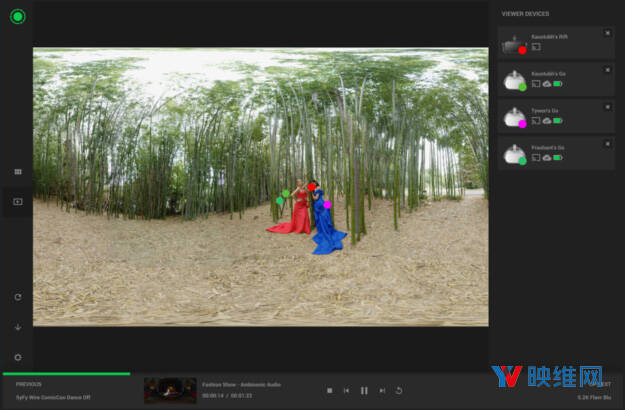625x410 pixels.
Task: Remove the fourth Go device at list bottom
Action: coord(607,142)
